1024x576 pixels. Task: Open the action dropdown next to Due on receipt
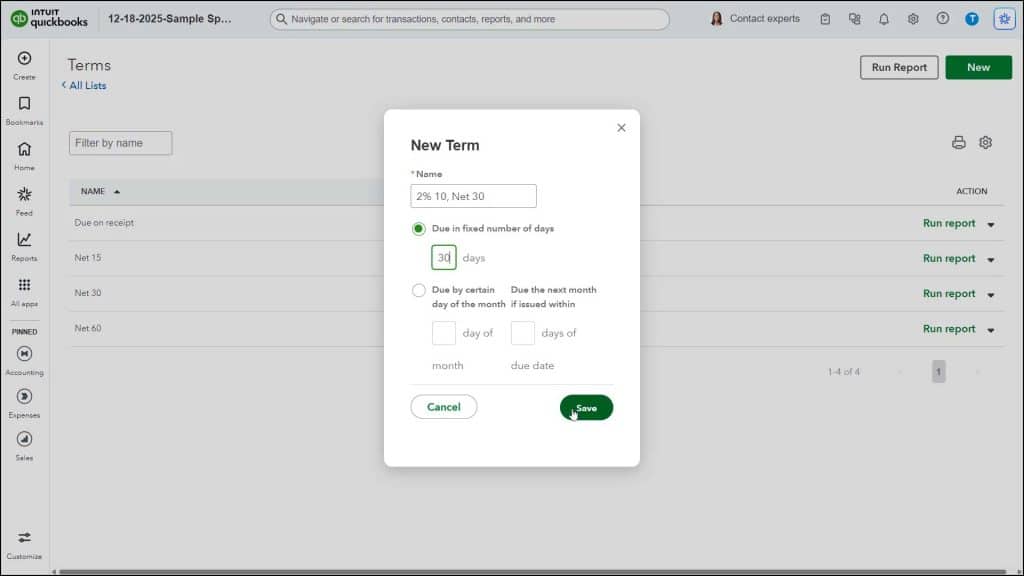click(990, 224)
